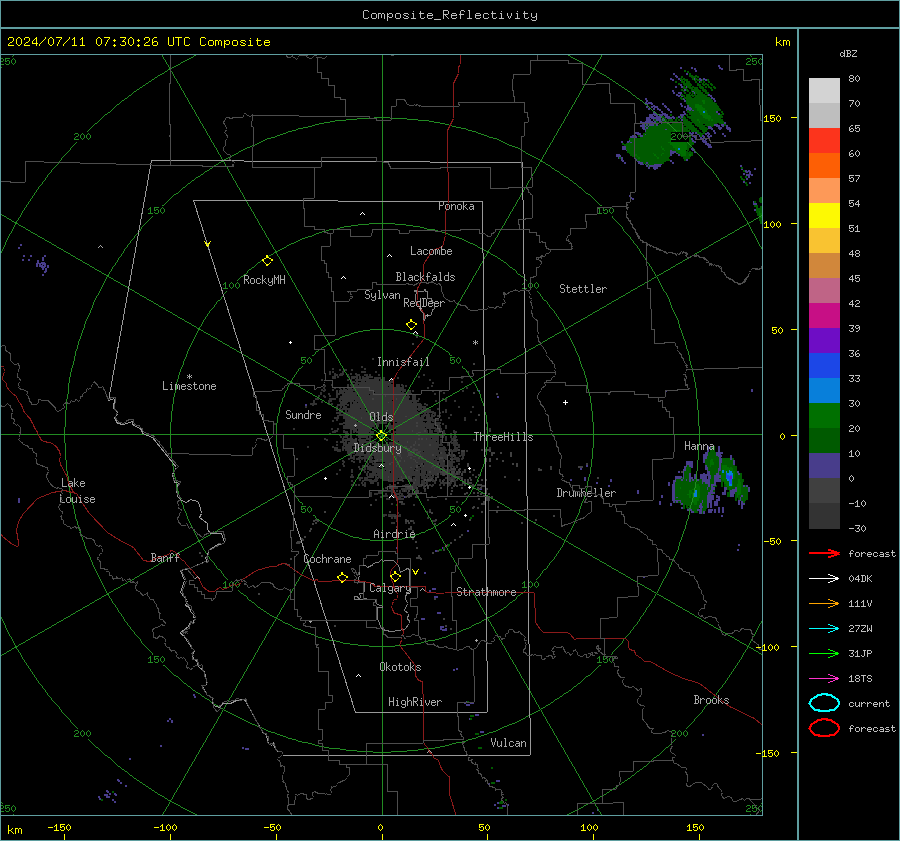The height and width of the screenshot is (841, 900).
Task: Click the red forecast arrow in legend
Action: tap(824, 553)
